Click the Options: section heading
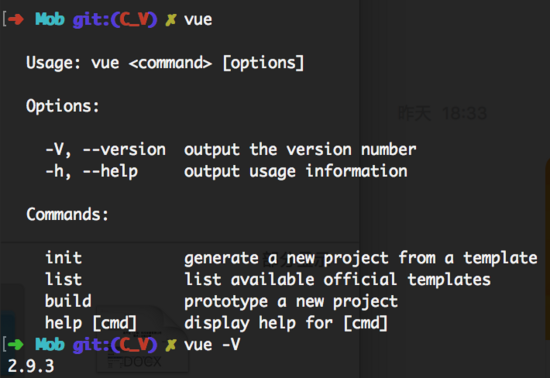The image size is (550, 378). tap(63, 106)
